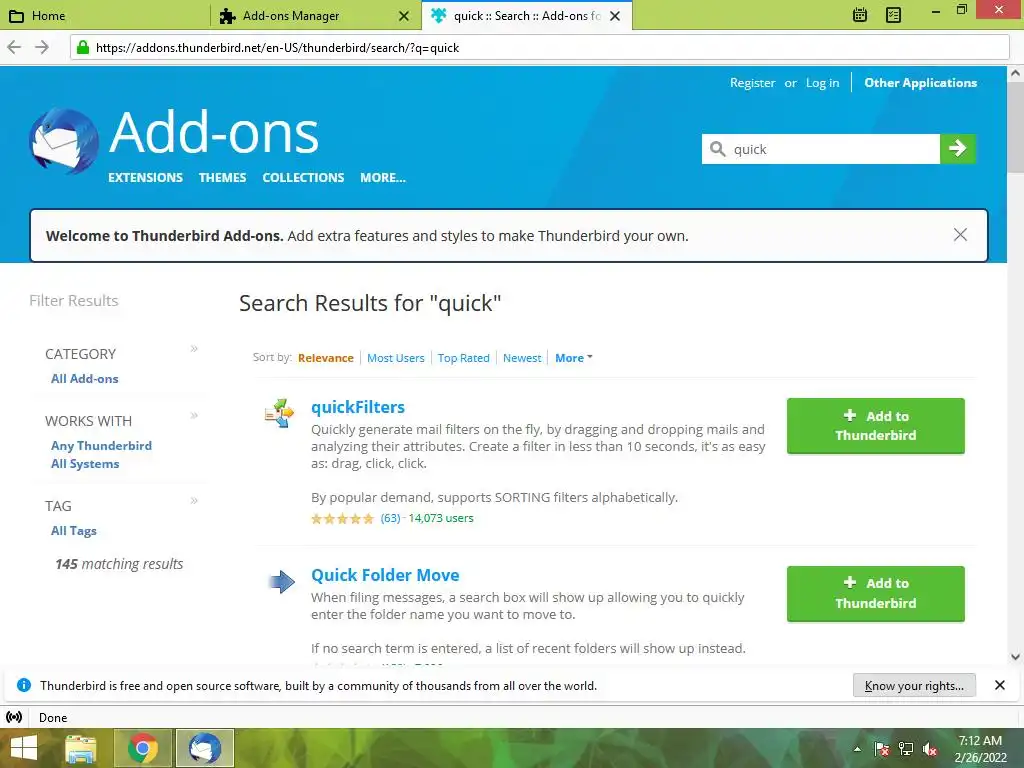1024x768 pixels.
Task: Click the page scrollbar down arrow
Action: tap(1015, 657)
